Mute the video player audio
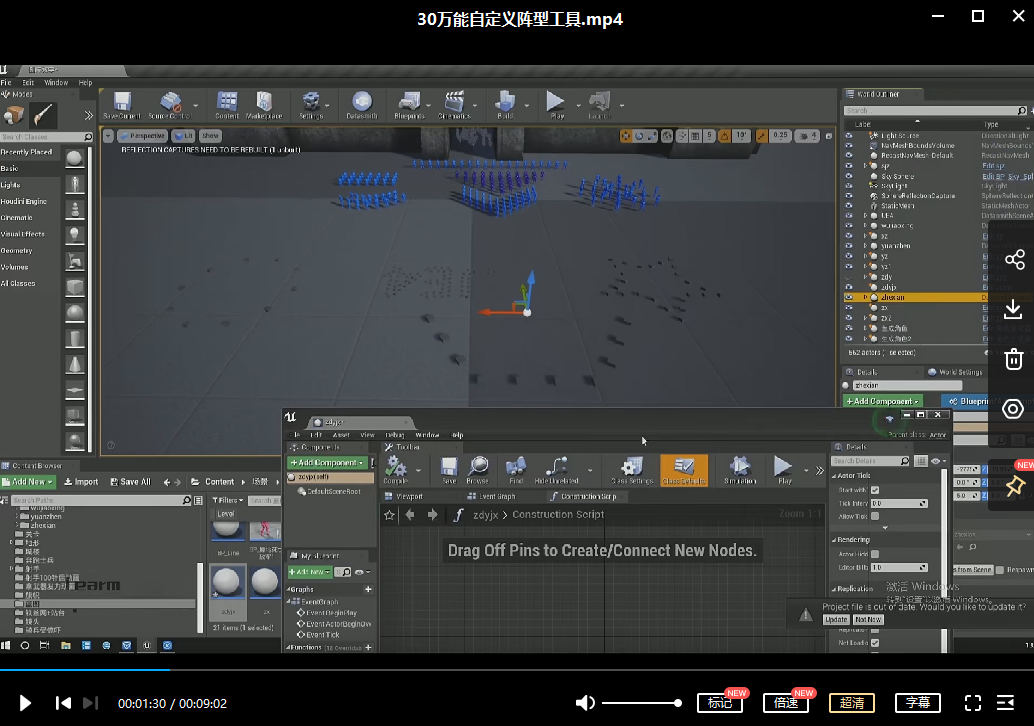The height and width of the screenshot is (726, 1034). [585, 703]
